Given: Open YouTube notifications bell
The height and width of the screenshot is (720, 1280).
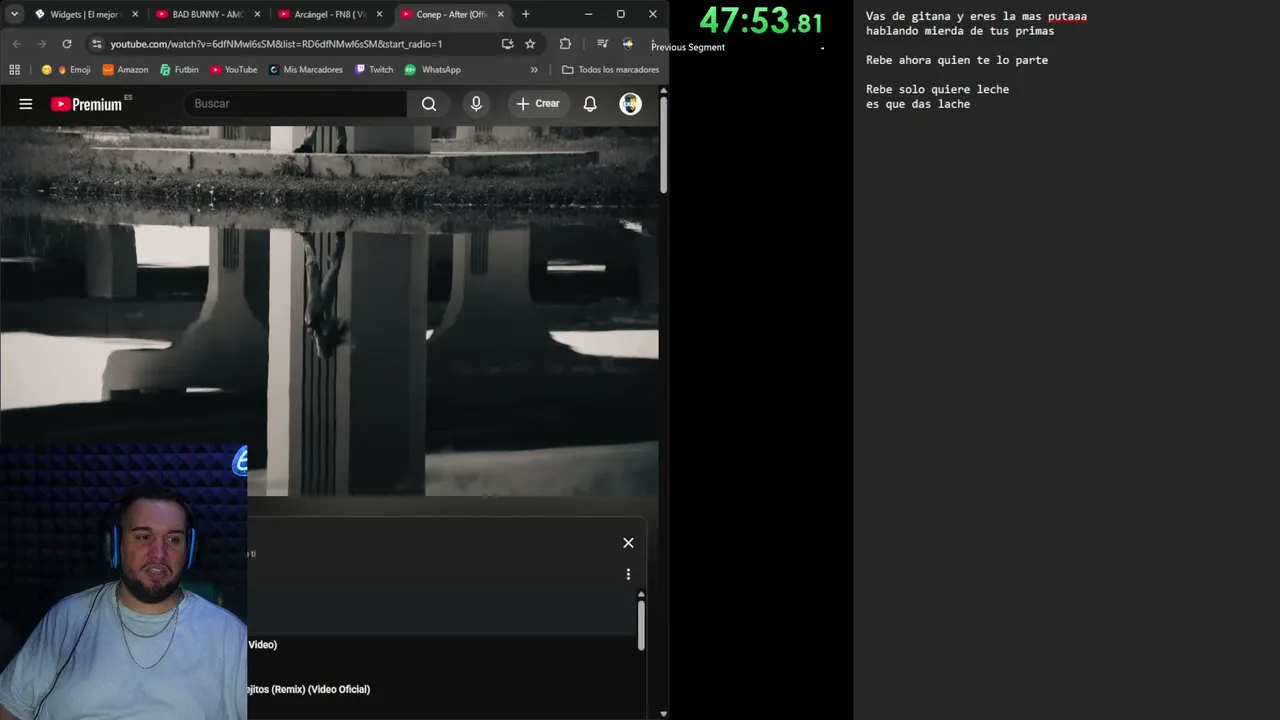Looking at the screenshot, I should tap(590, 104).
